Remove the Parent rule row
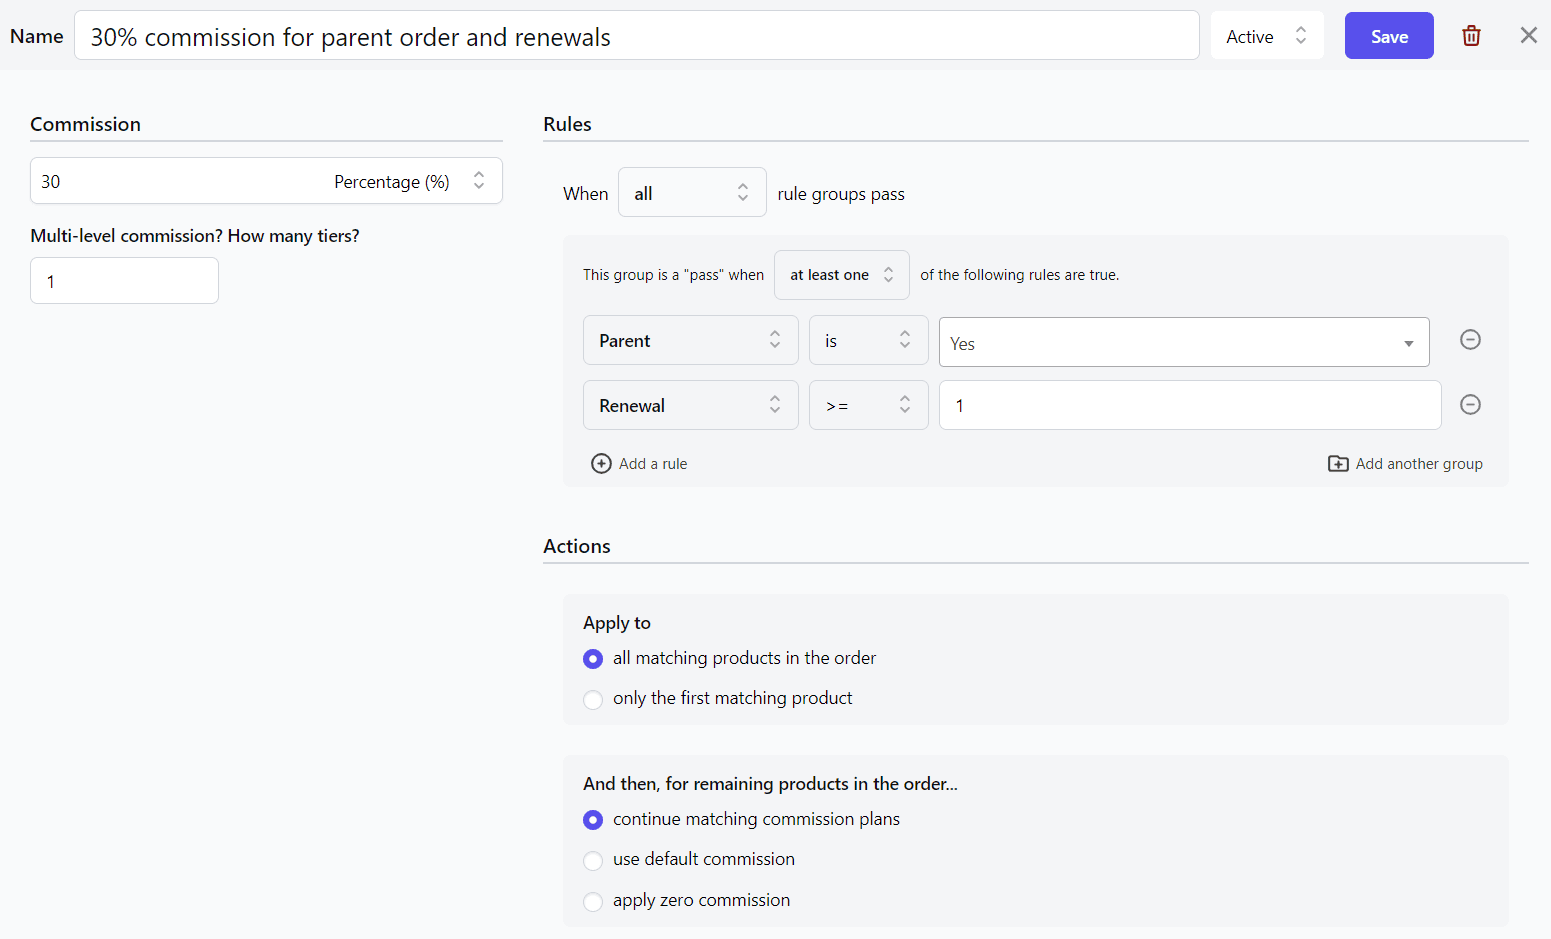 click(x=1470, y=340)
